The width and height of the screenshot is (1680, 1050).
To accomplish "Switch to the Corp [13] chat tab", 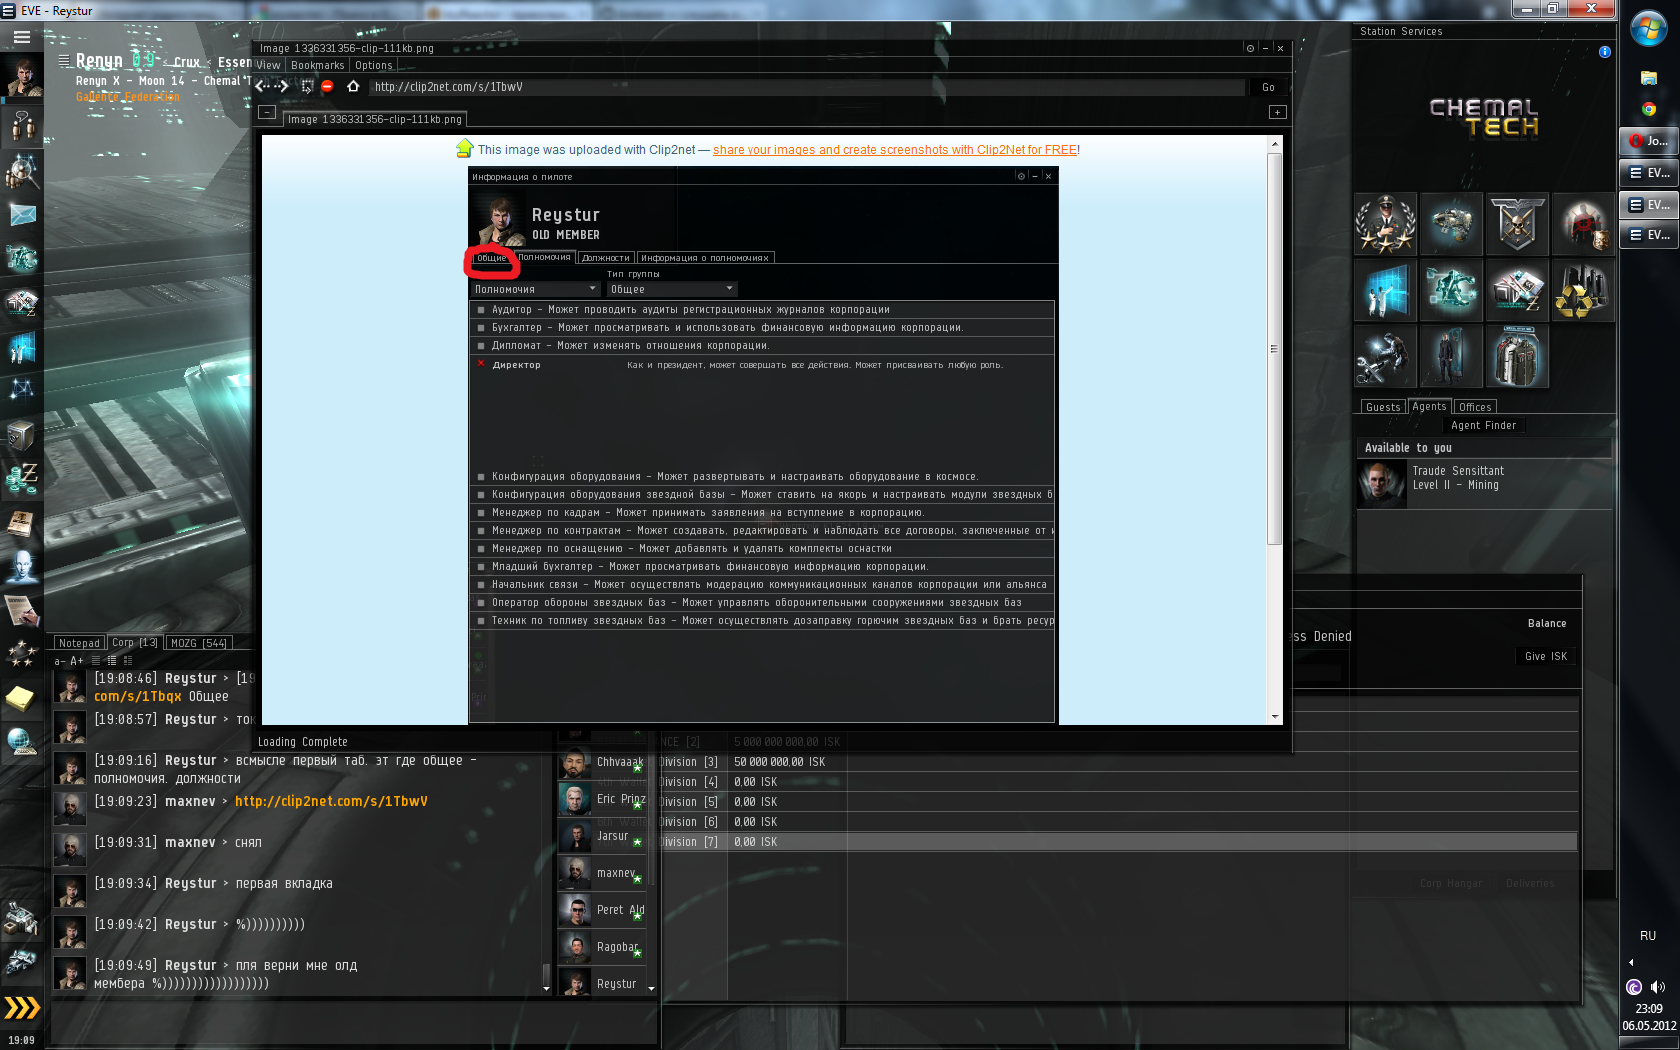I will (135, 643).
